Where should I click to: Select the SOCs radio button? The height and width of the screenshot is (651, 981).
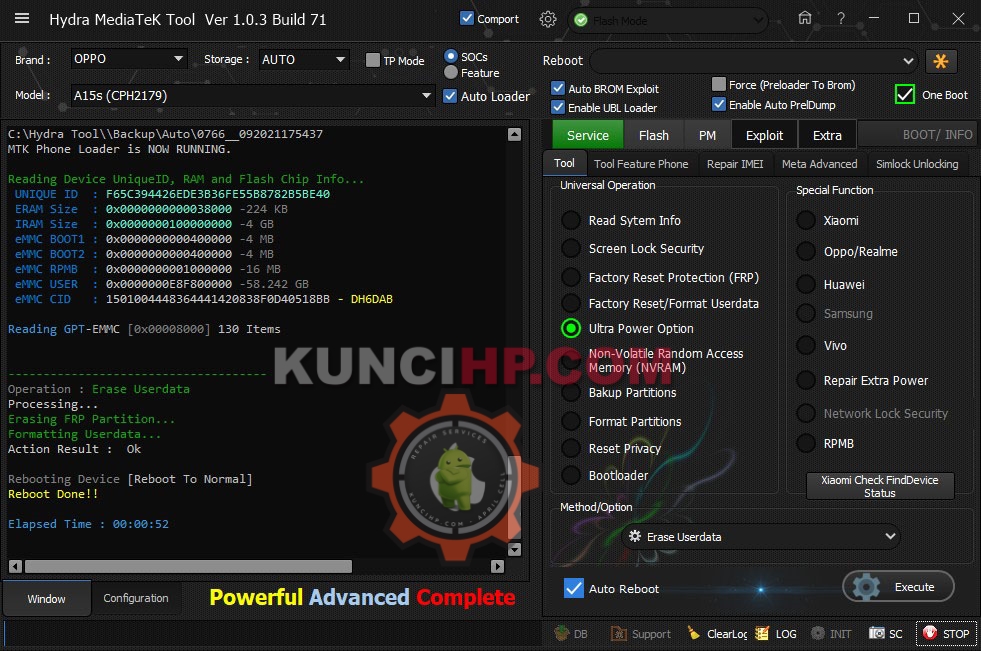[x=450, y=56]
